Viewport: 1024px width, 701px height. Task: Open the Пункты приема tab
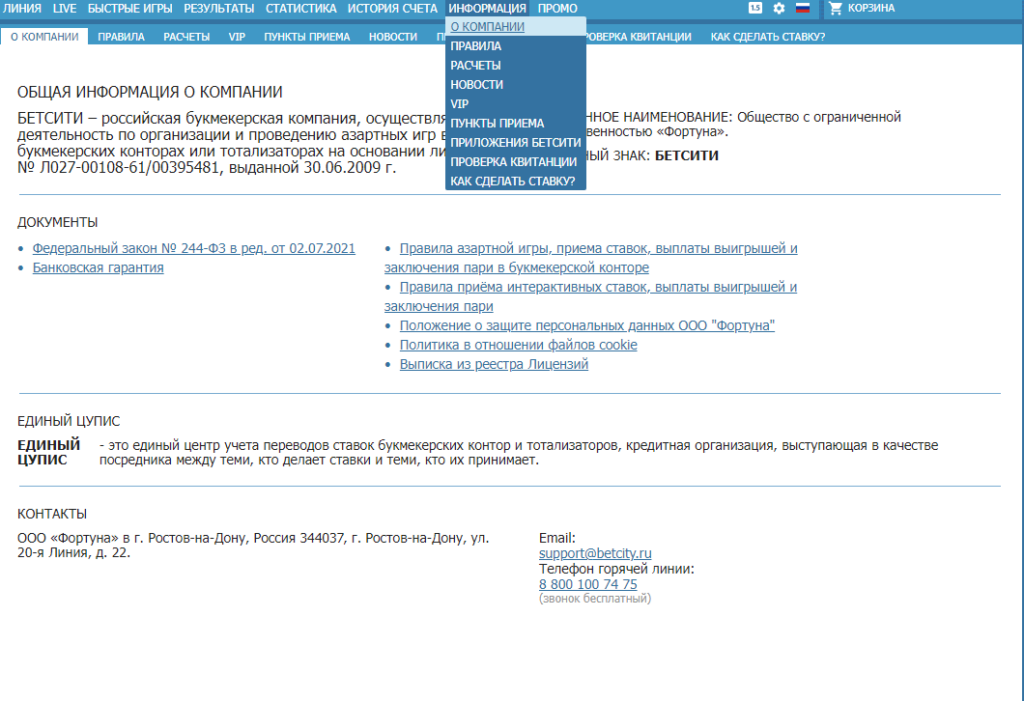[x=307, y=37]
